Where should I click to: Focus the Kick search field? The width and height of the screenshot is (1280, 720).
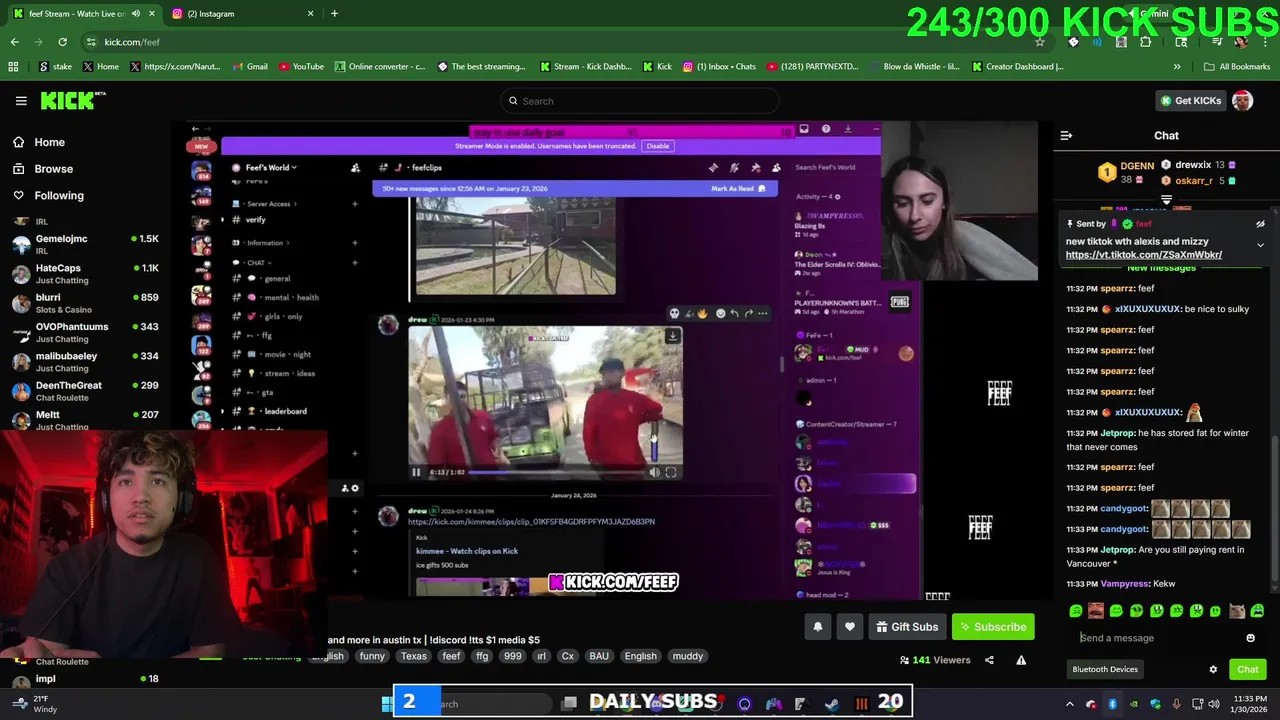coord(640,101)
